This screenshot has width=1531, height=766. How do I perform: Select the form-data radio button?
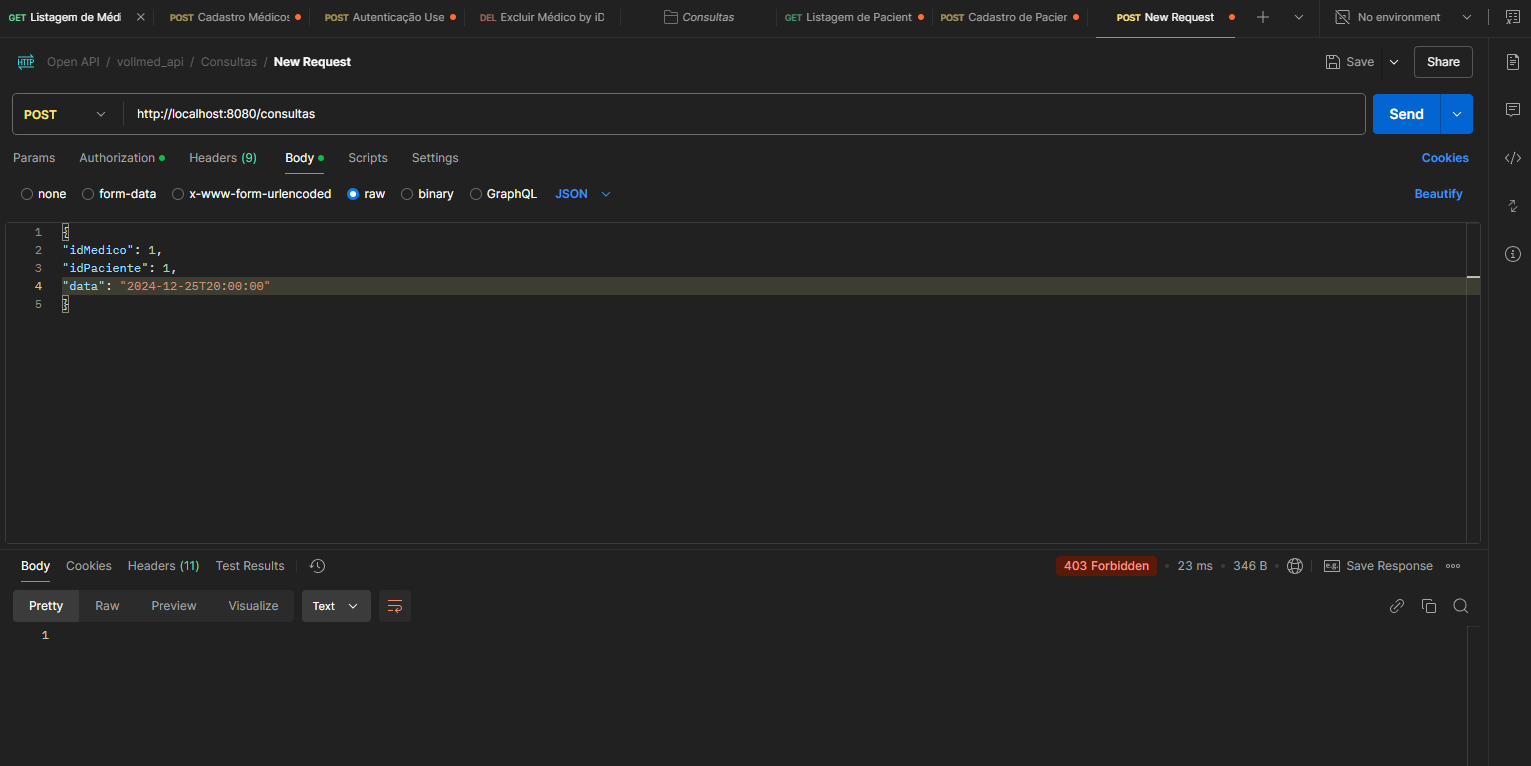tap(88, 194)
